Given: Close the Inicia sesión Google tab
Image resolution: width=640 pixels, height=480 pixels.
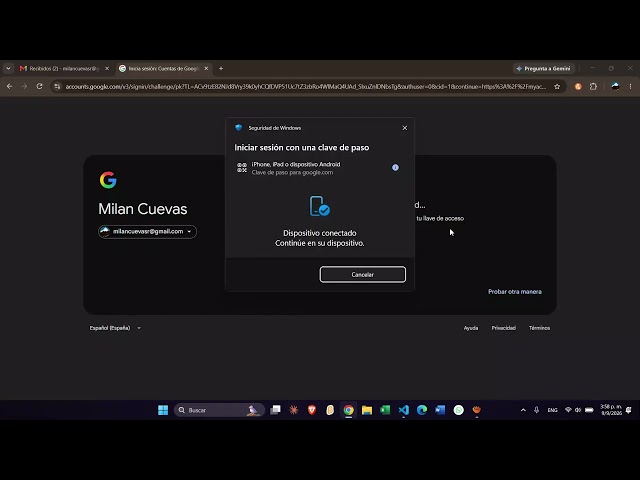Looking at the screenshot, I should click(x=206, y=69).
